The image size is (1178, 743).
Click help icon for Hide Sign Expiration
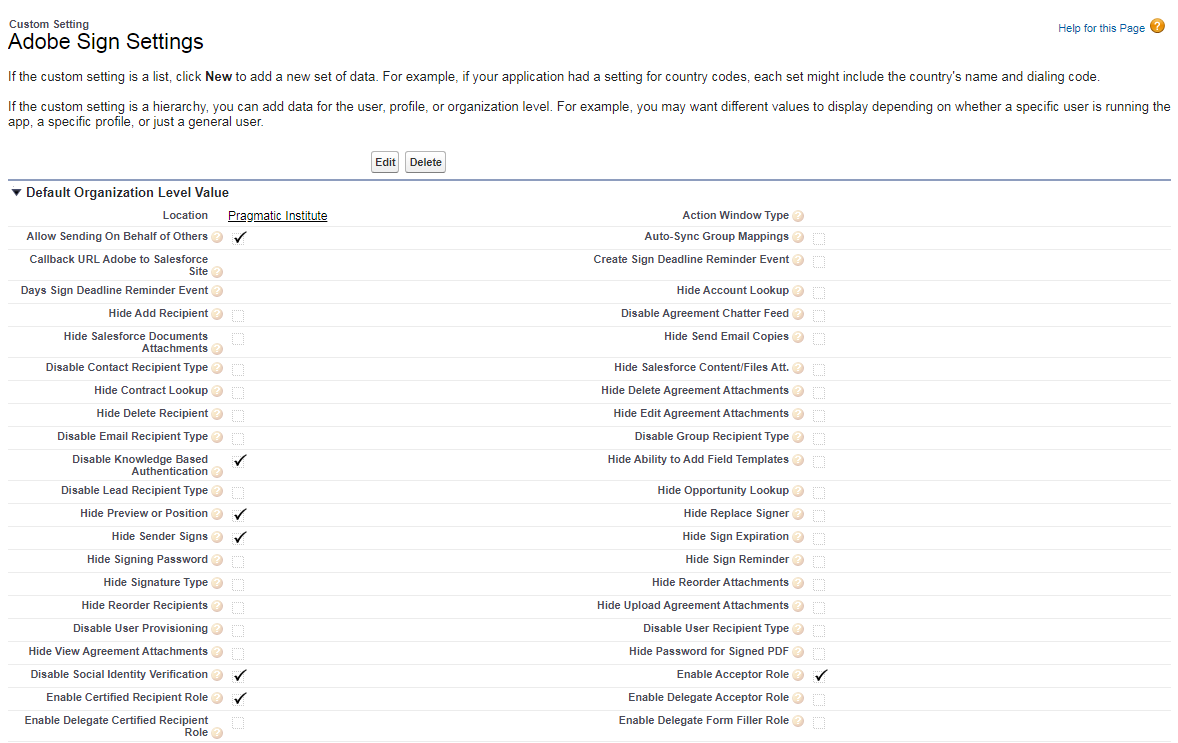point(798,537)
